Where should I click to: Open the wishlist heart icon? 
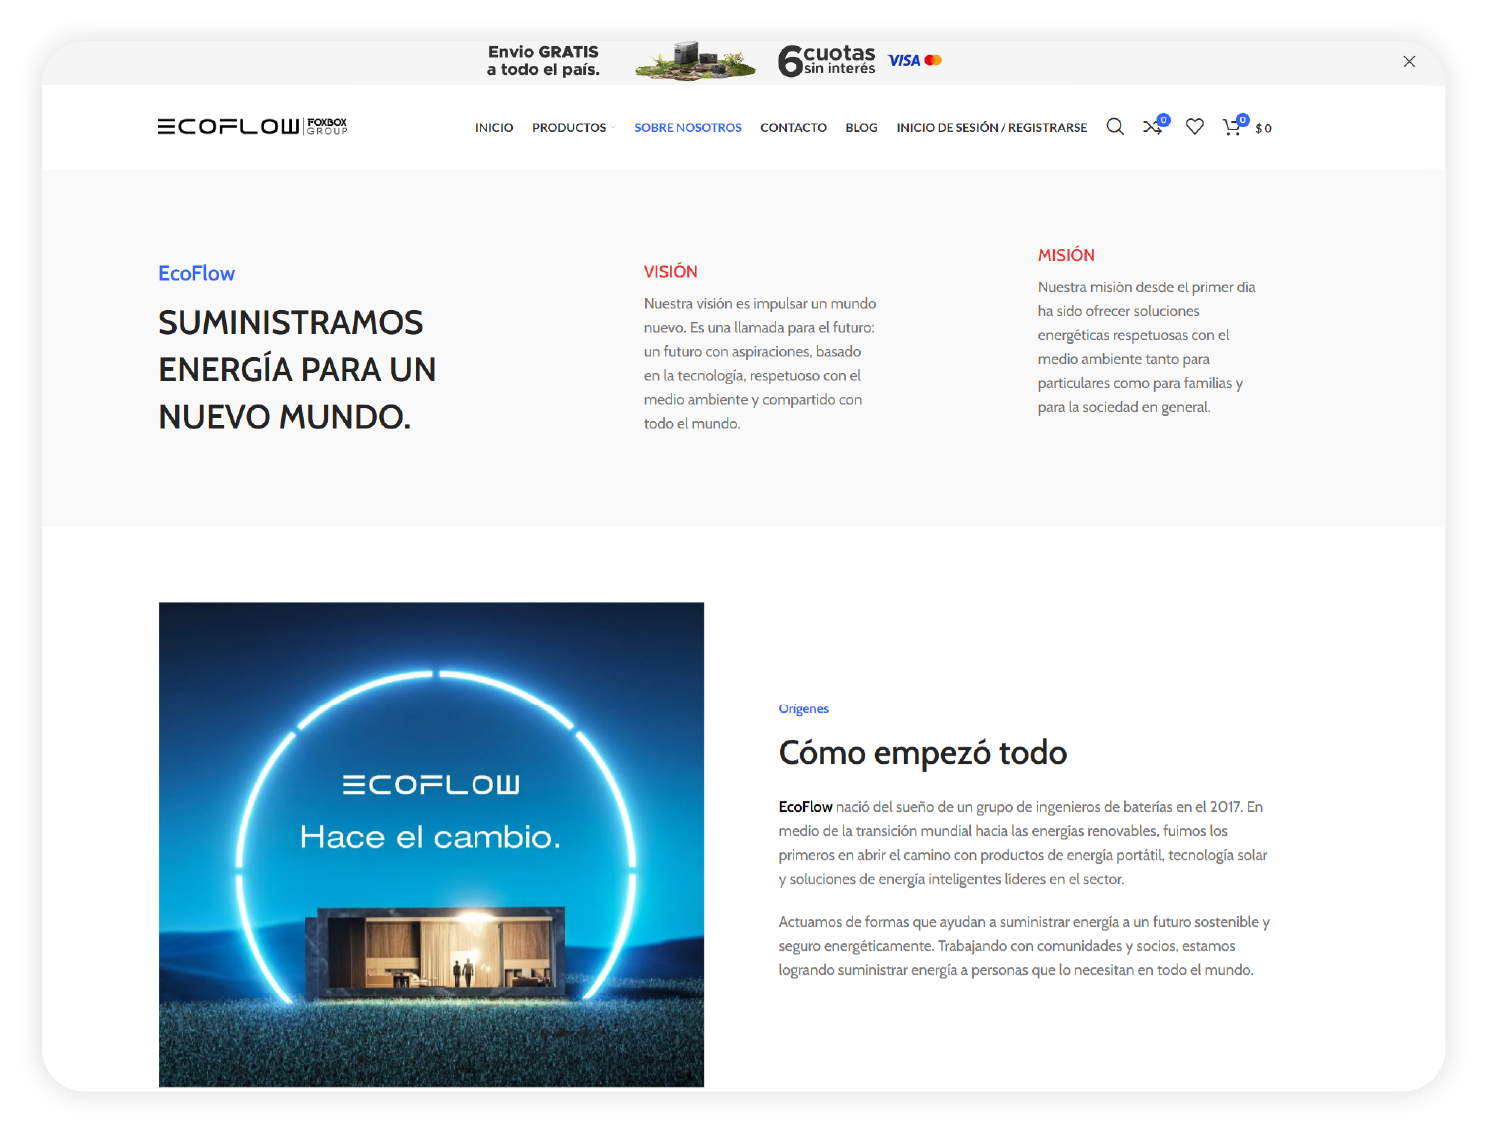click(x=1194, y=127)
